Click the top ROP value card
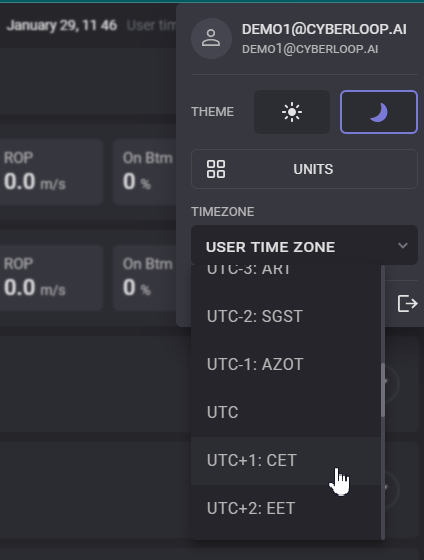 pos(50,172)
